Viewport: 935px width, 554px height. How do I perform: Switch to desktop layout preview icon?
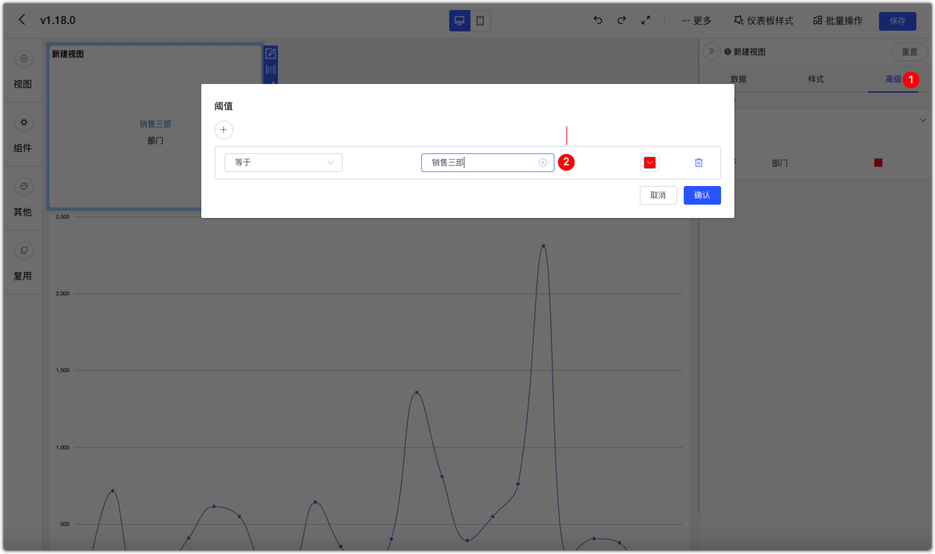[459, 21]
